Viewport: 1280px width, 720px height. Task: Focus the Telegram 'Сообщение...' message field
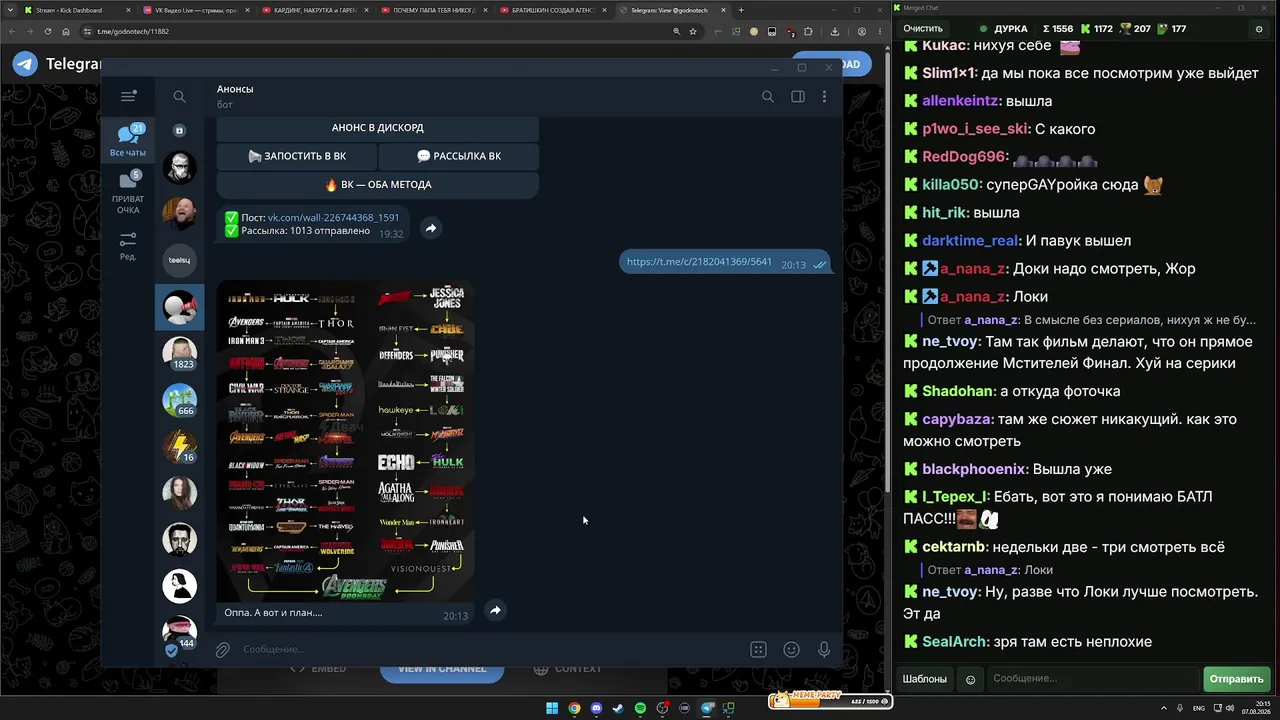pyautogui.click(x=490, y=649)
